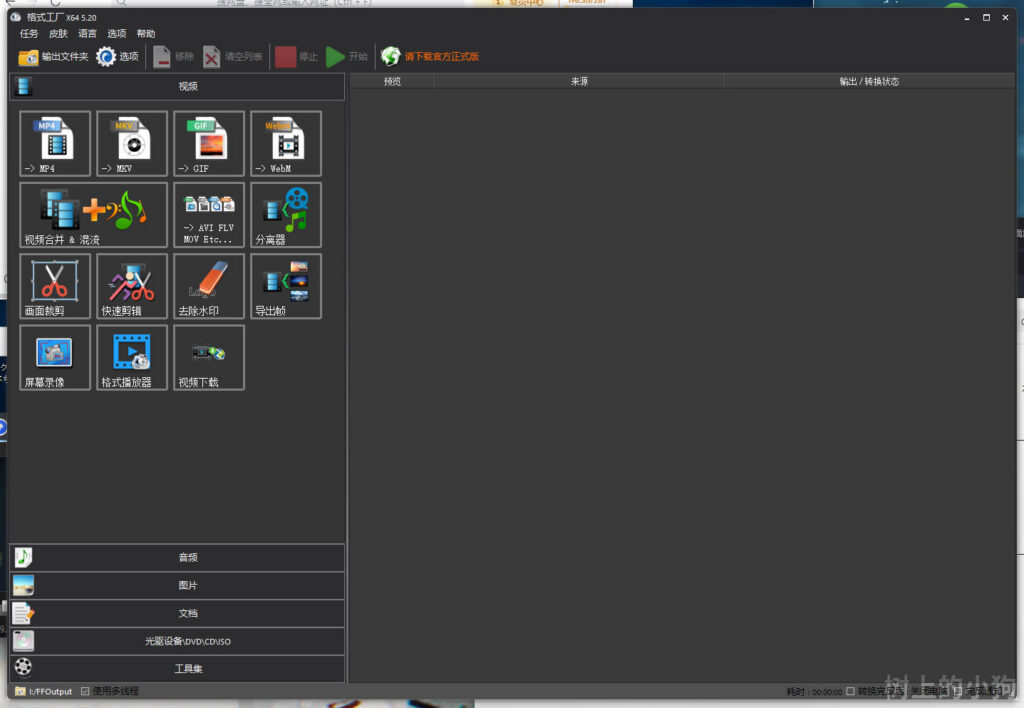This screenshot has width=1024, height=708.
Task: Toggle the 使用多线程 checkbox
Action: click(x=85, y=691)
